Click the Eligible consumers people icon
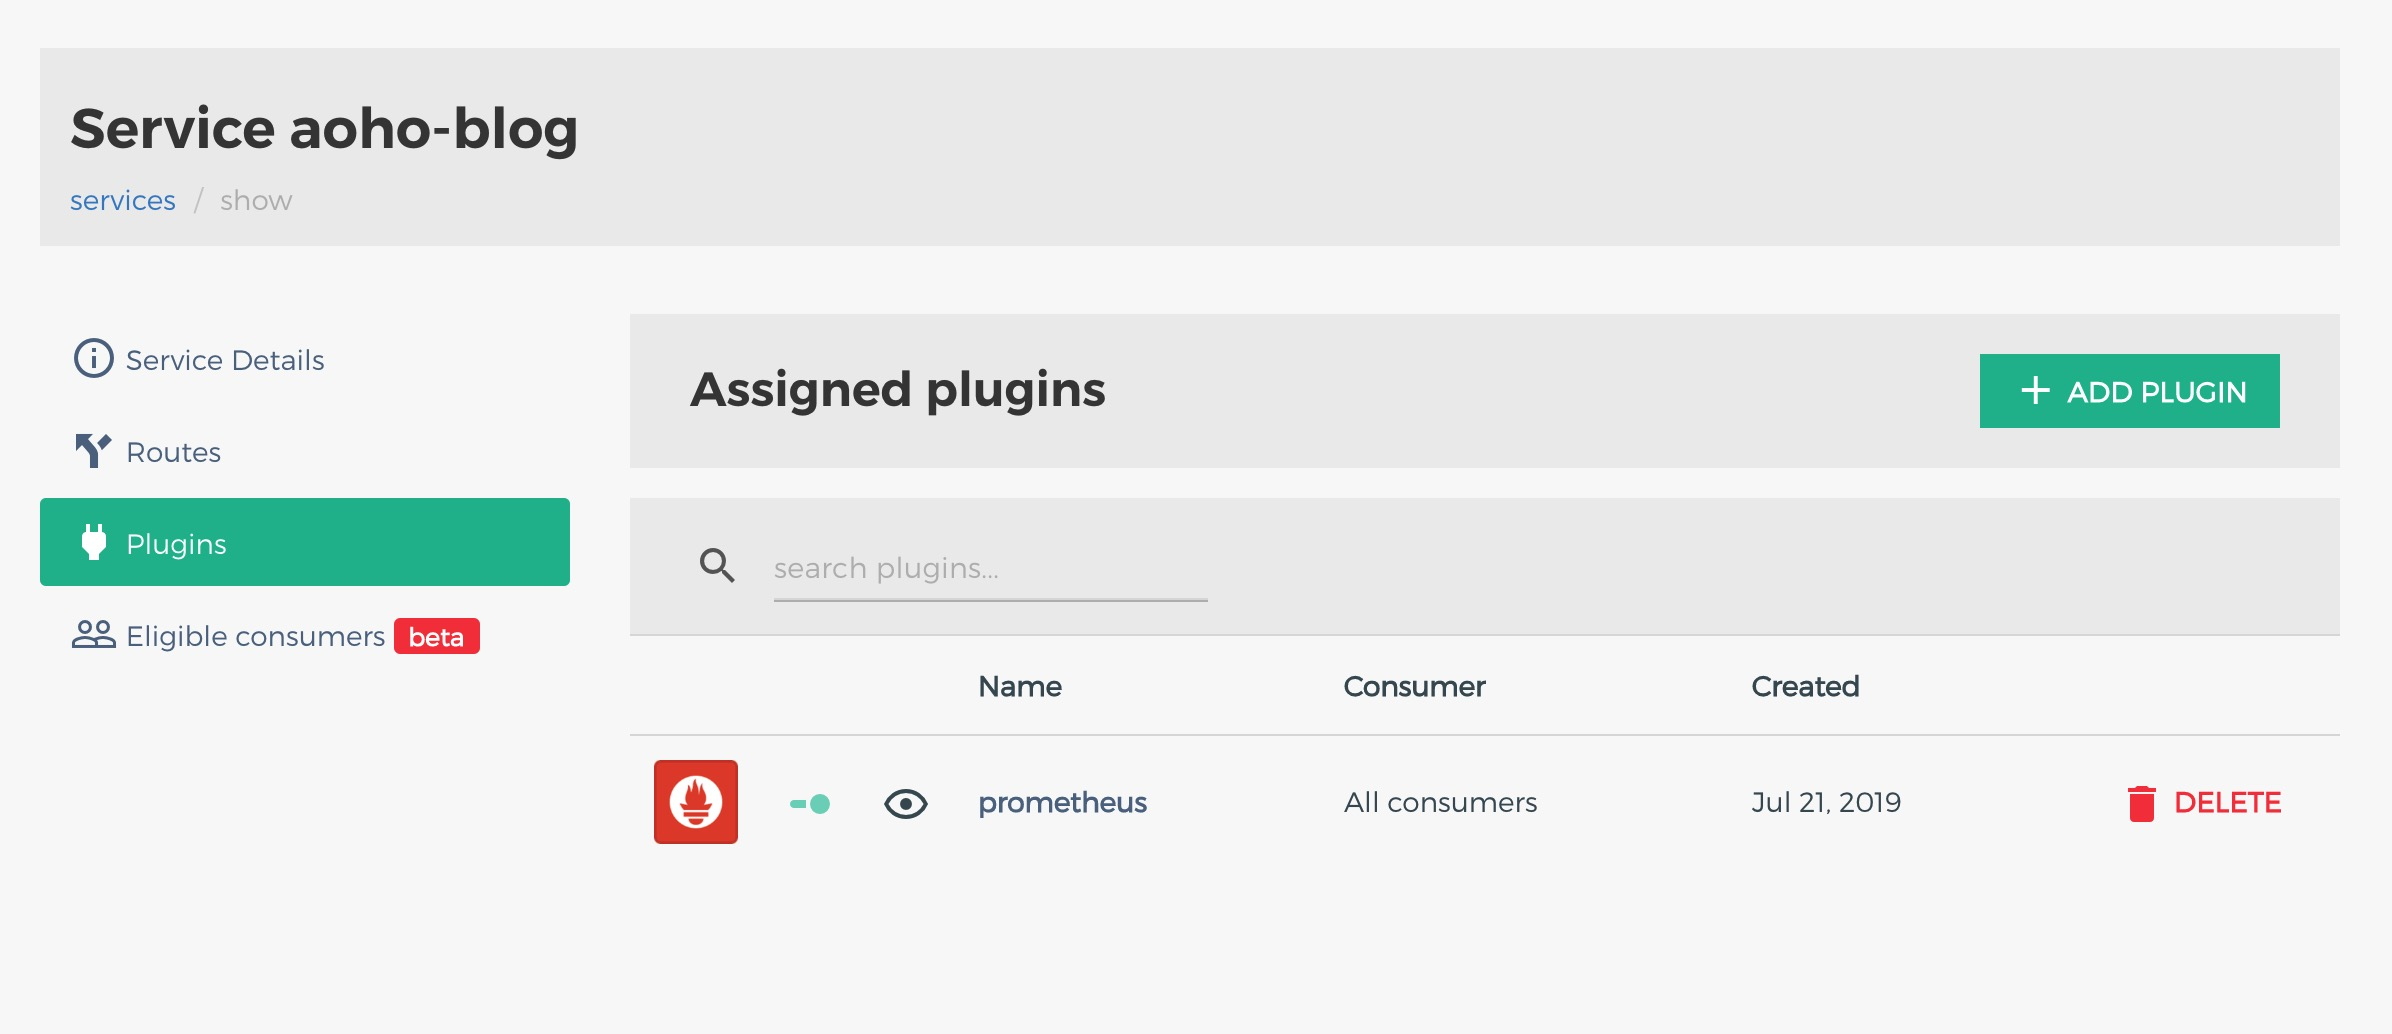 click(x=94, y=635)
